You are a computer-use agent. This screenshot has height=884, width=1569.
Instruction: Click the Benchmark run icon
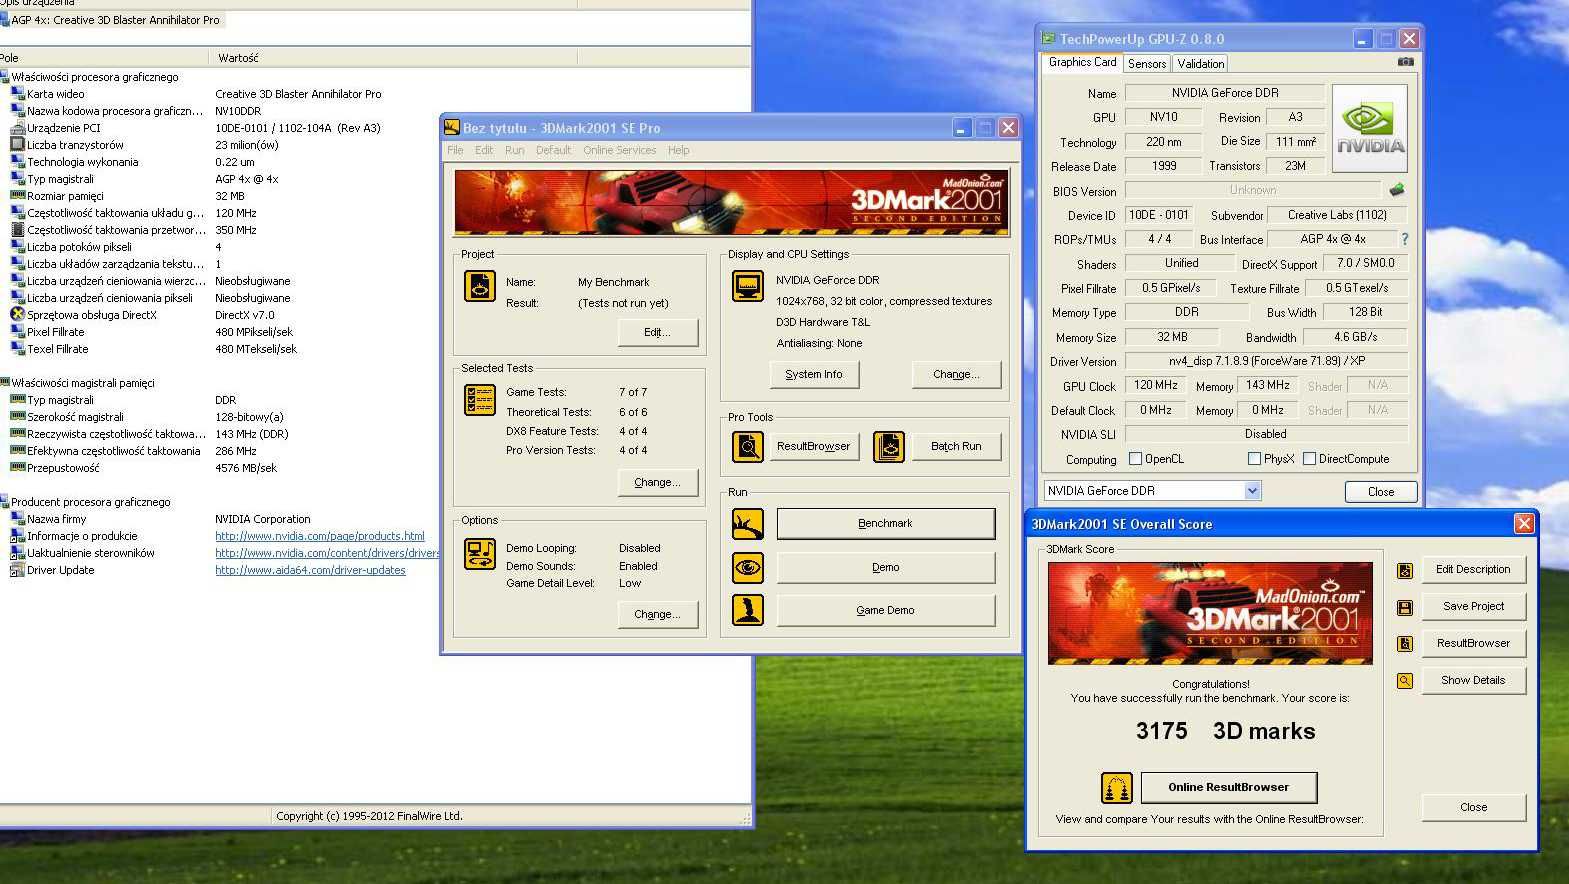pyautogui.click(x=747, y=523)
